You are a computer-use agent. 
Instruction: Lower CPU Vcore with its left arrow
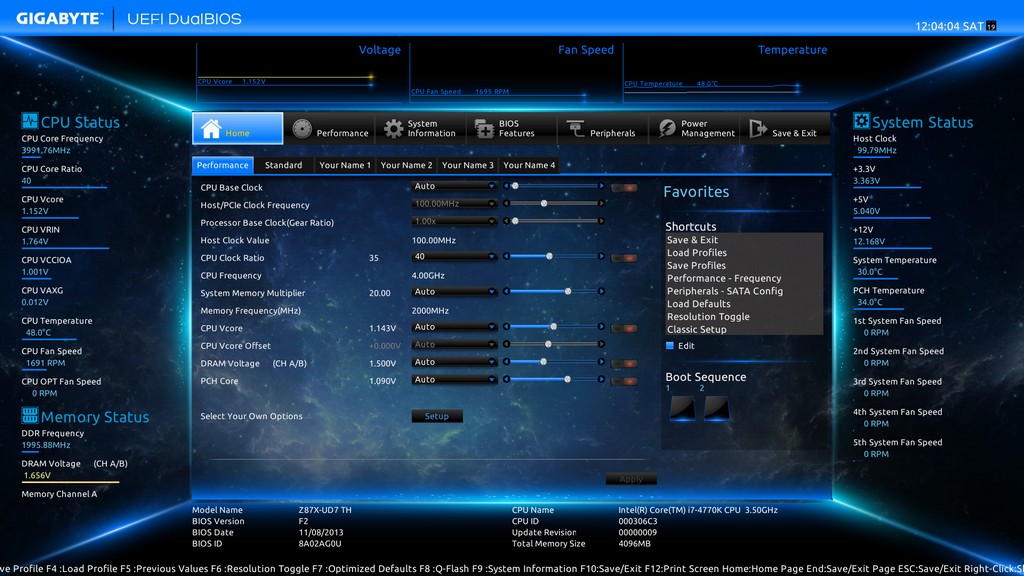506,327
